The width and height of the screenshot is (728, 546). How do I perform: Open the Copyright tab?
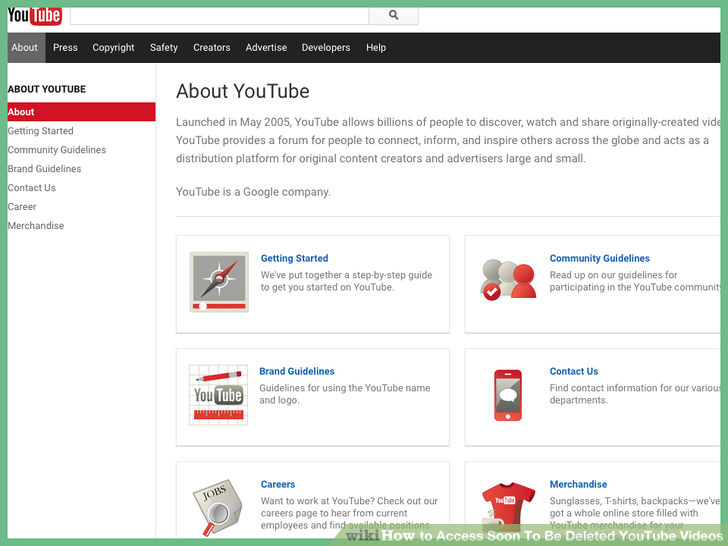(x=113, y=47)
